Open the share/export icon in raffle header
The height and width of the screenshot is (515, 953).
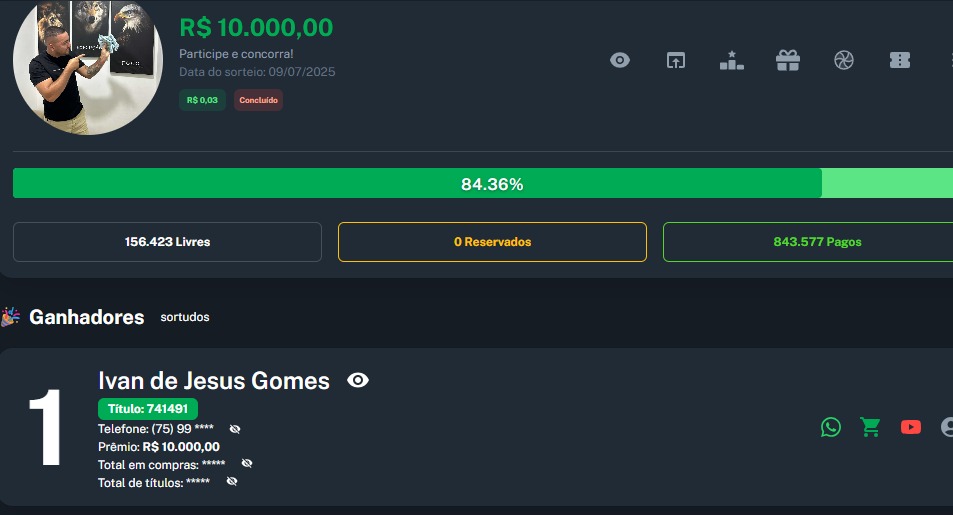click(x=676, y=60)
